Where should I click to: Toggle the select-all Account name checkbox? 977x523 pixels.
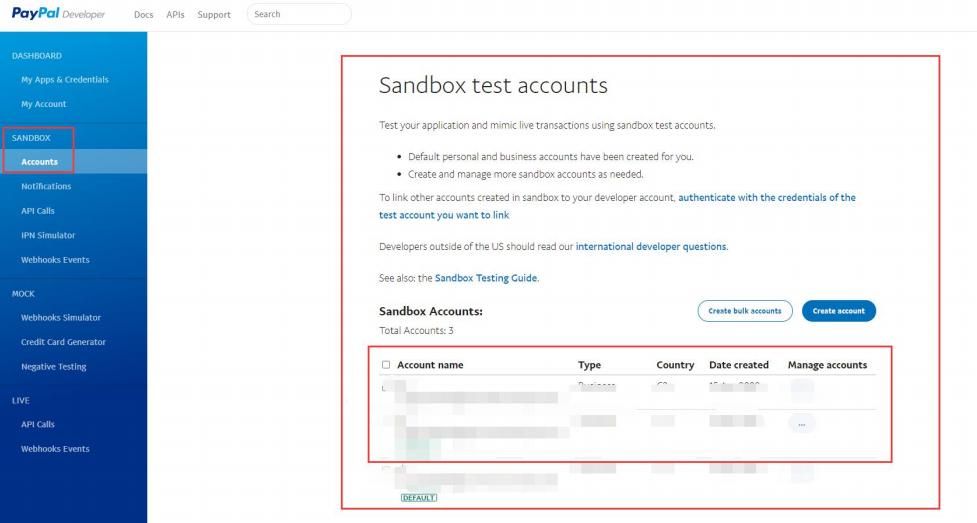tap(386, 365)
